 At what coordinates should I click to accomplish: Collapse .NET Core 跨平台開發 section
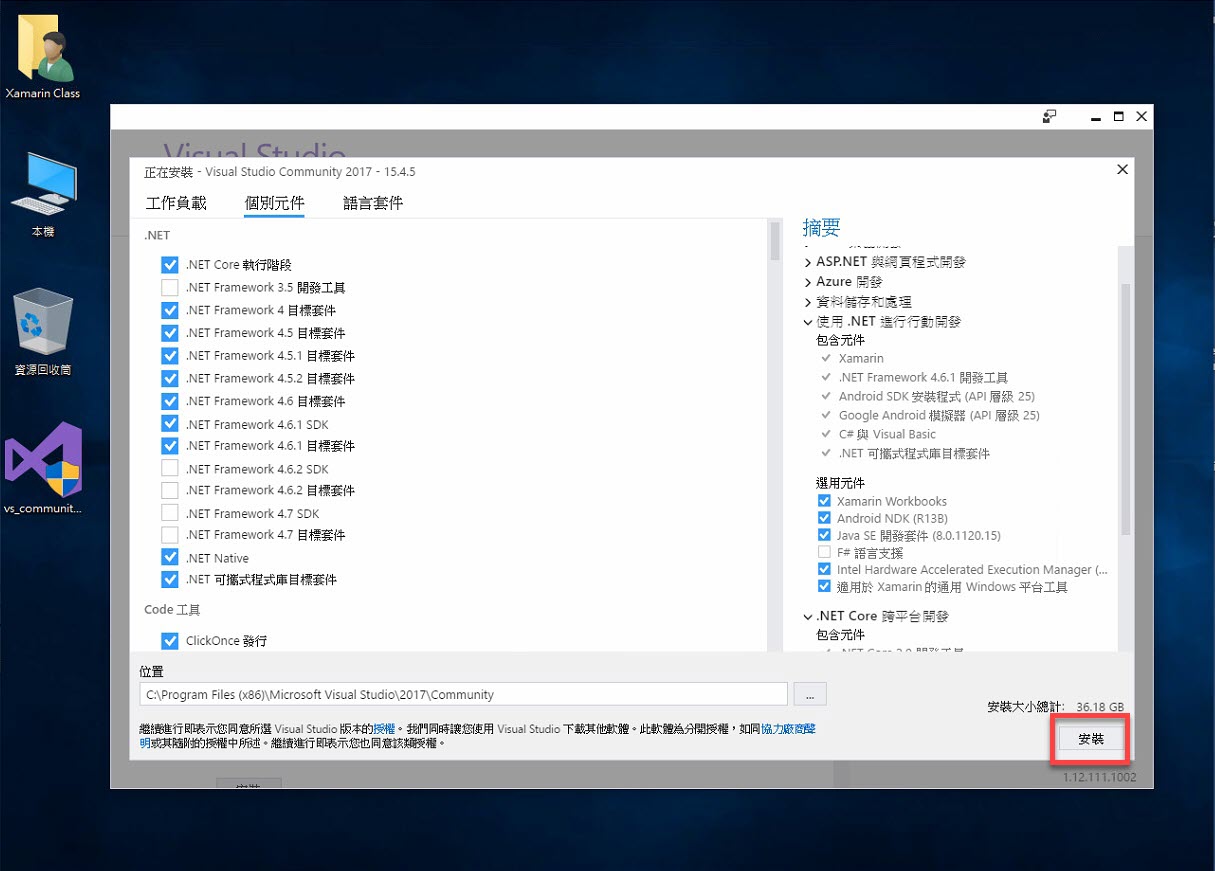click(x=808, y=616)
